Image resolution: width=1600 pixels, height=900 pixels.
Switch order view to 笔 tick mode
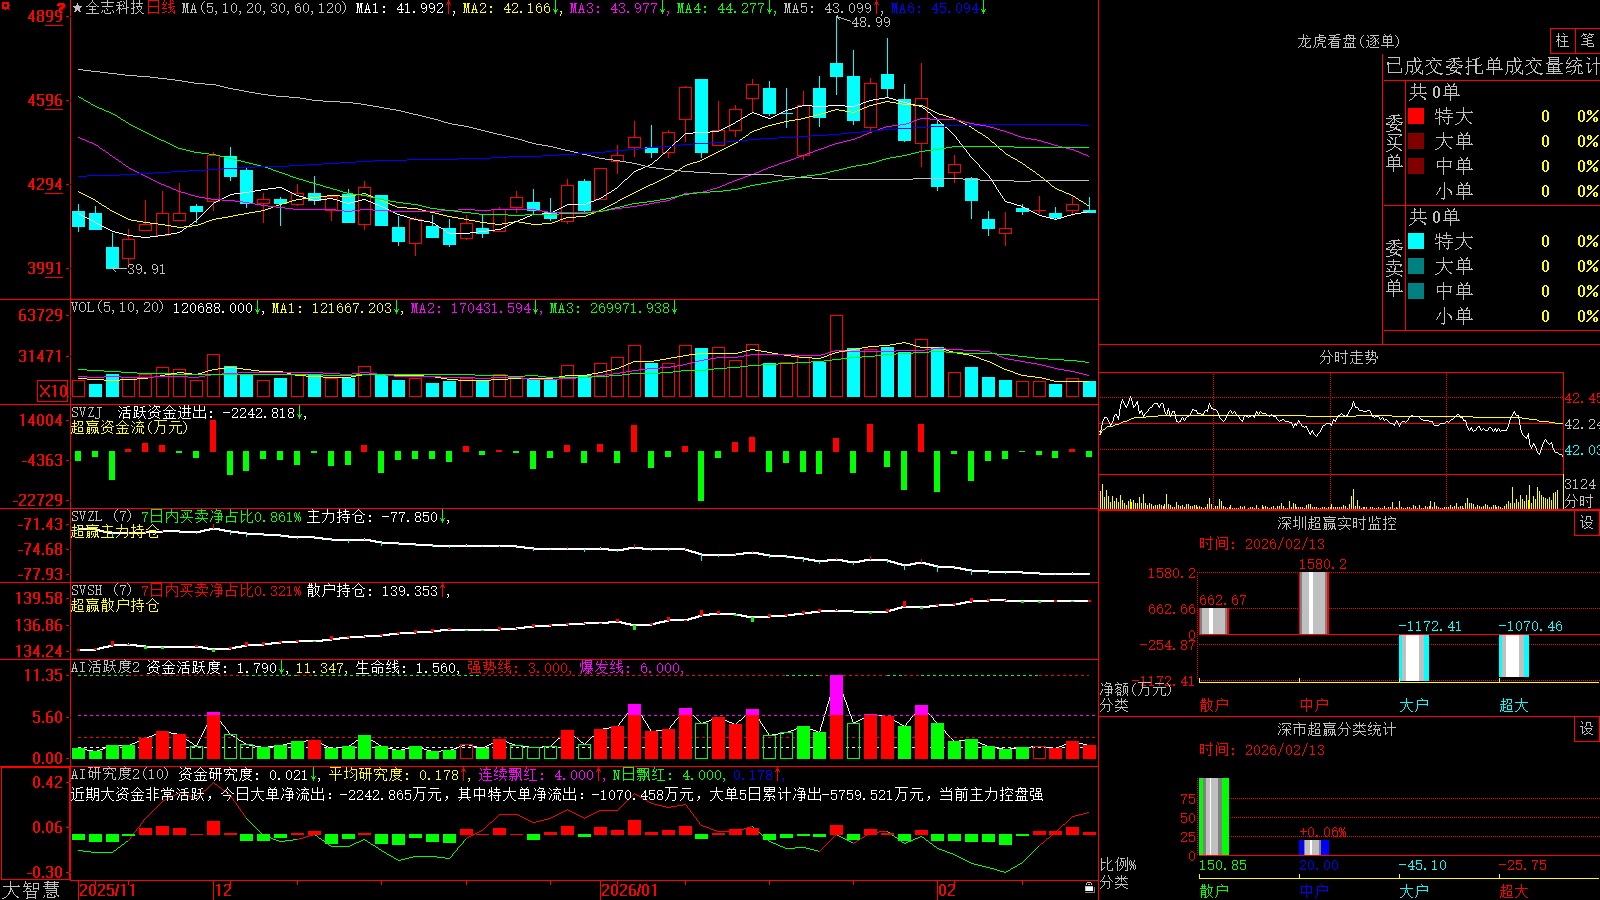[x=1587, y=40]
